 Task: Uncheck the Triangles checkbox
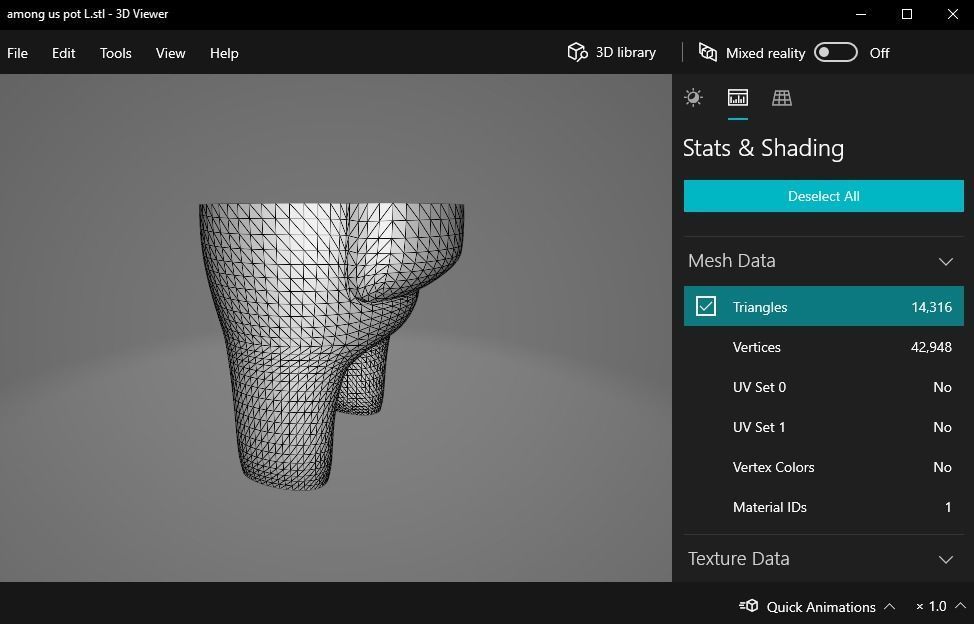click(706, 306)
